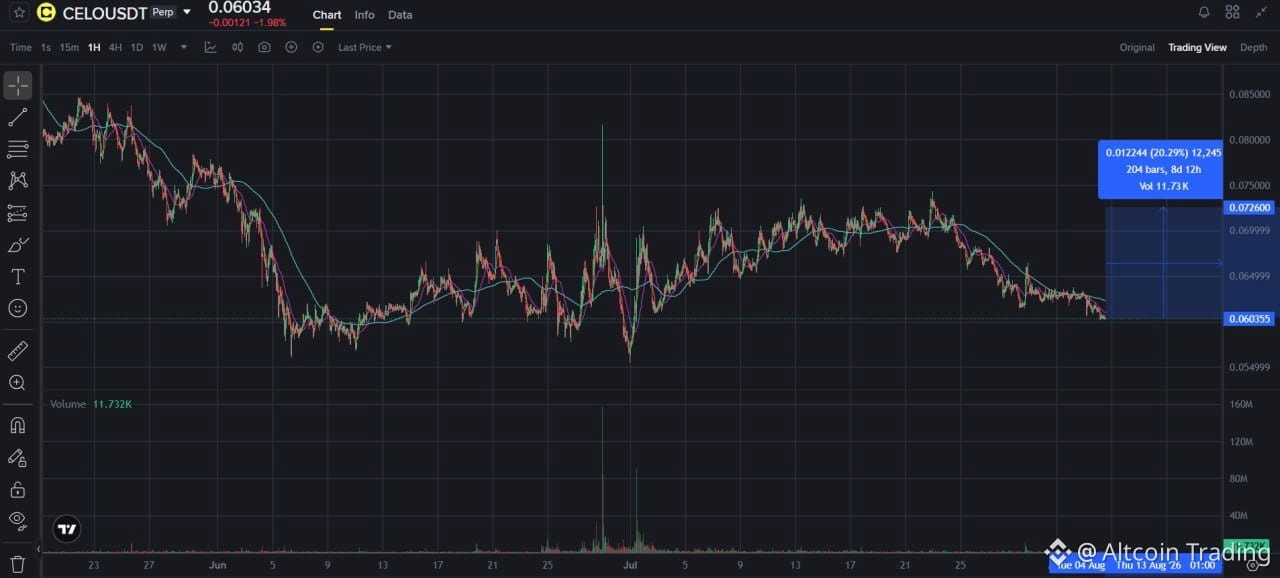This screenshot has height=578, width=1280.
Task: Select the 1s timeframe
Action: (x=46, y=47)
